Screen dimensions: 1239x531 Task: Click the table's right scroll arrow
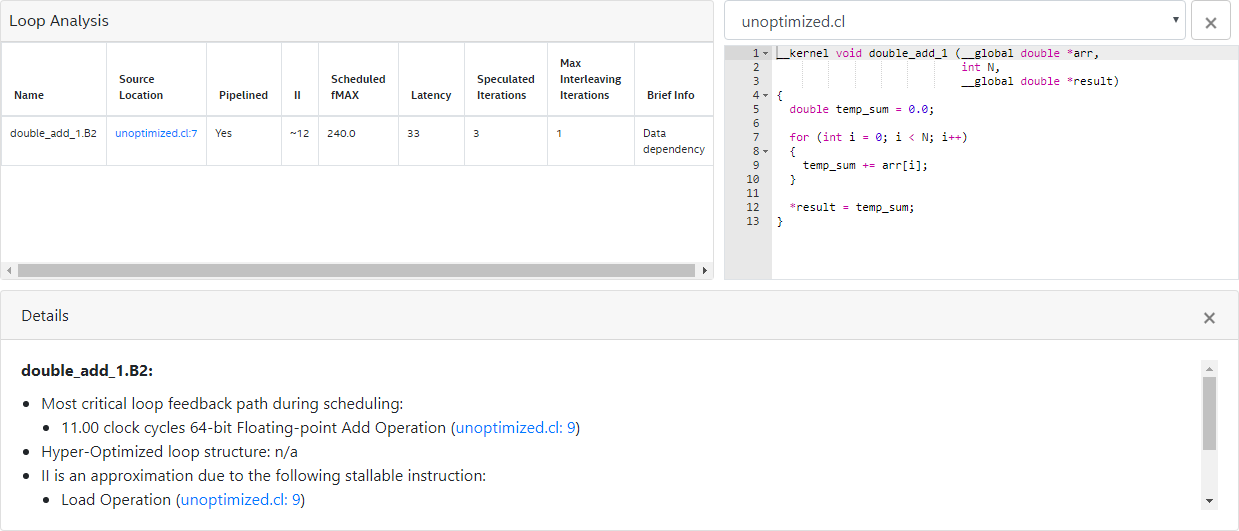tap(704, 270)
